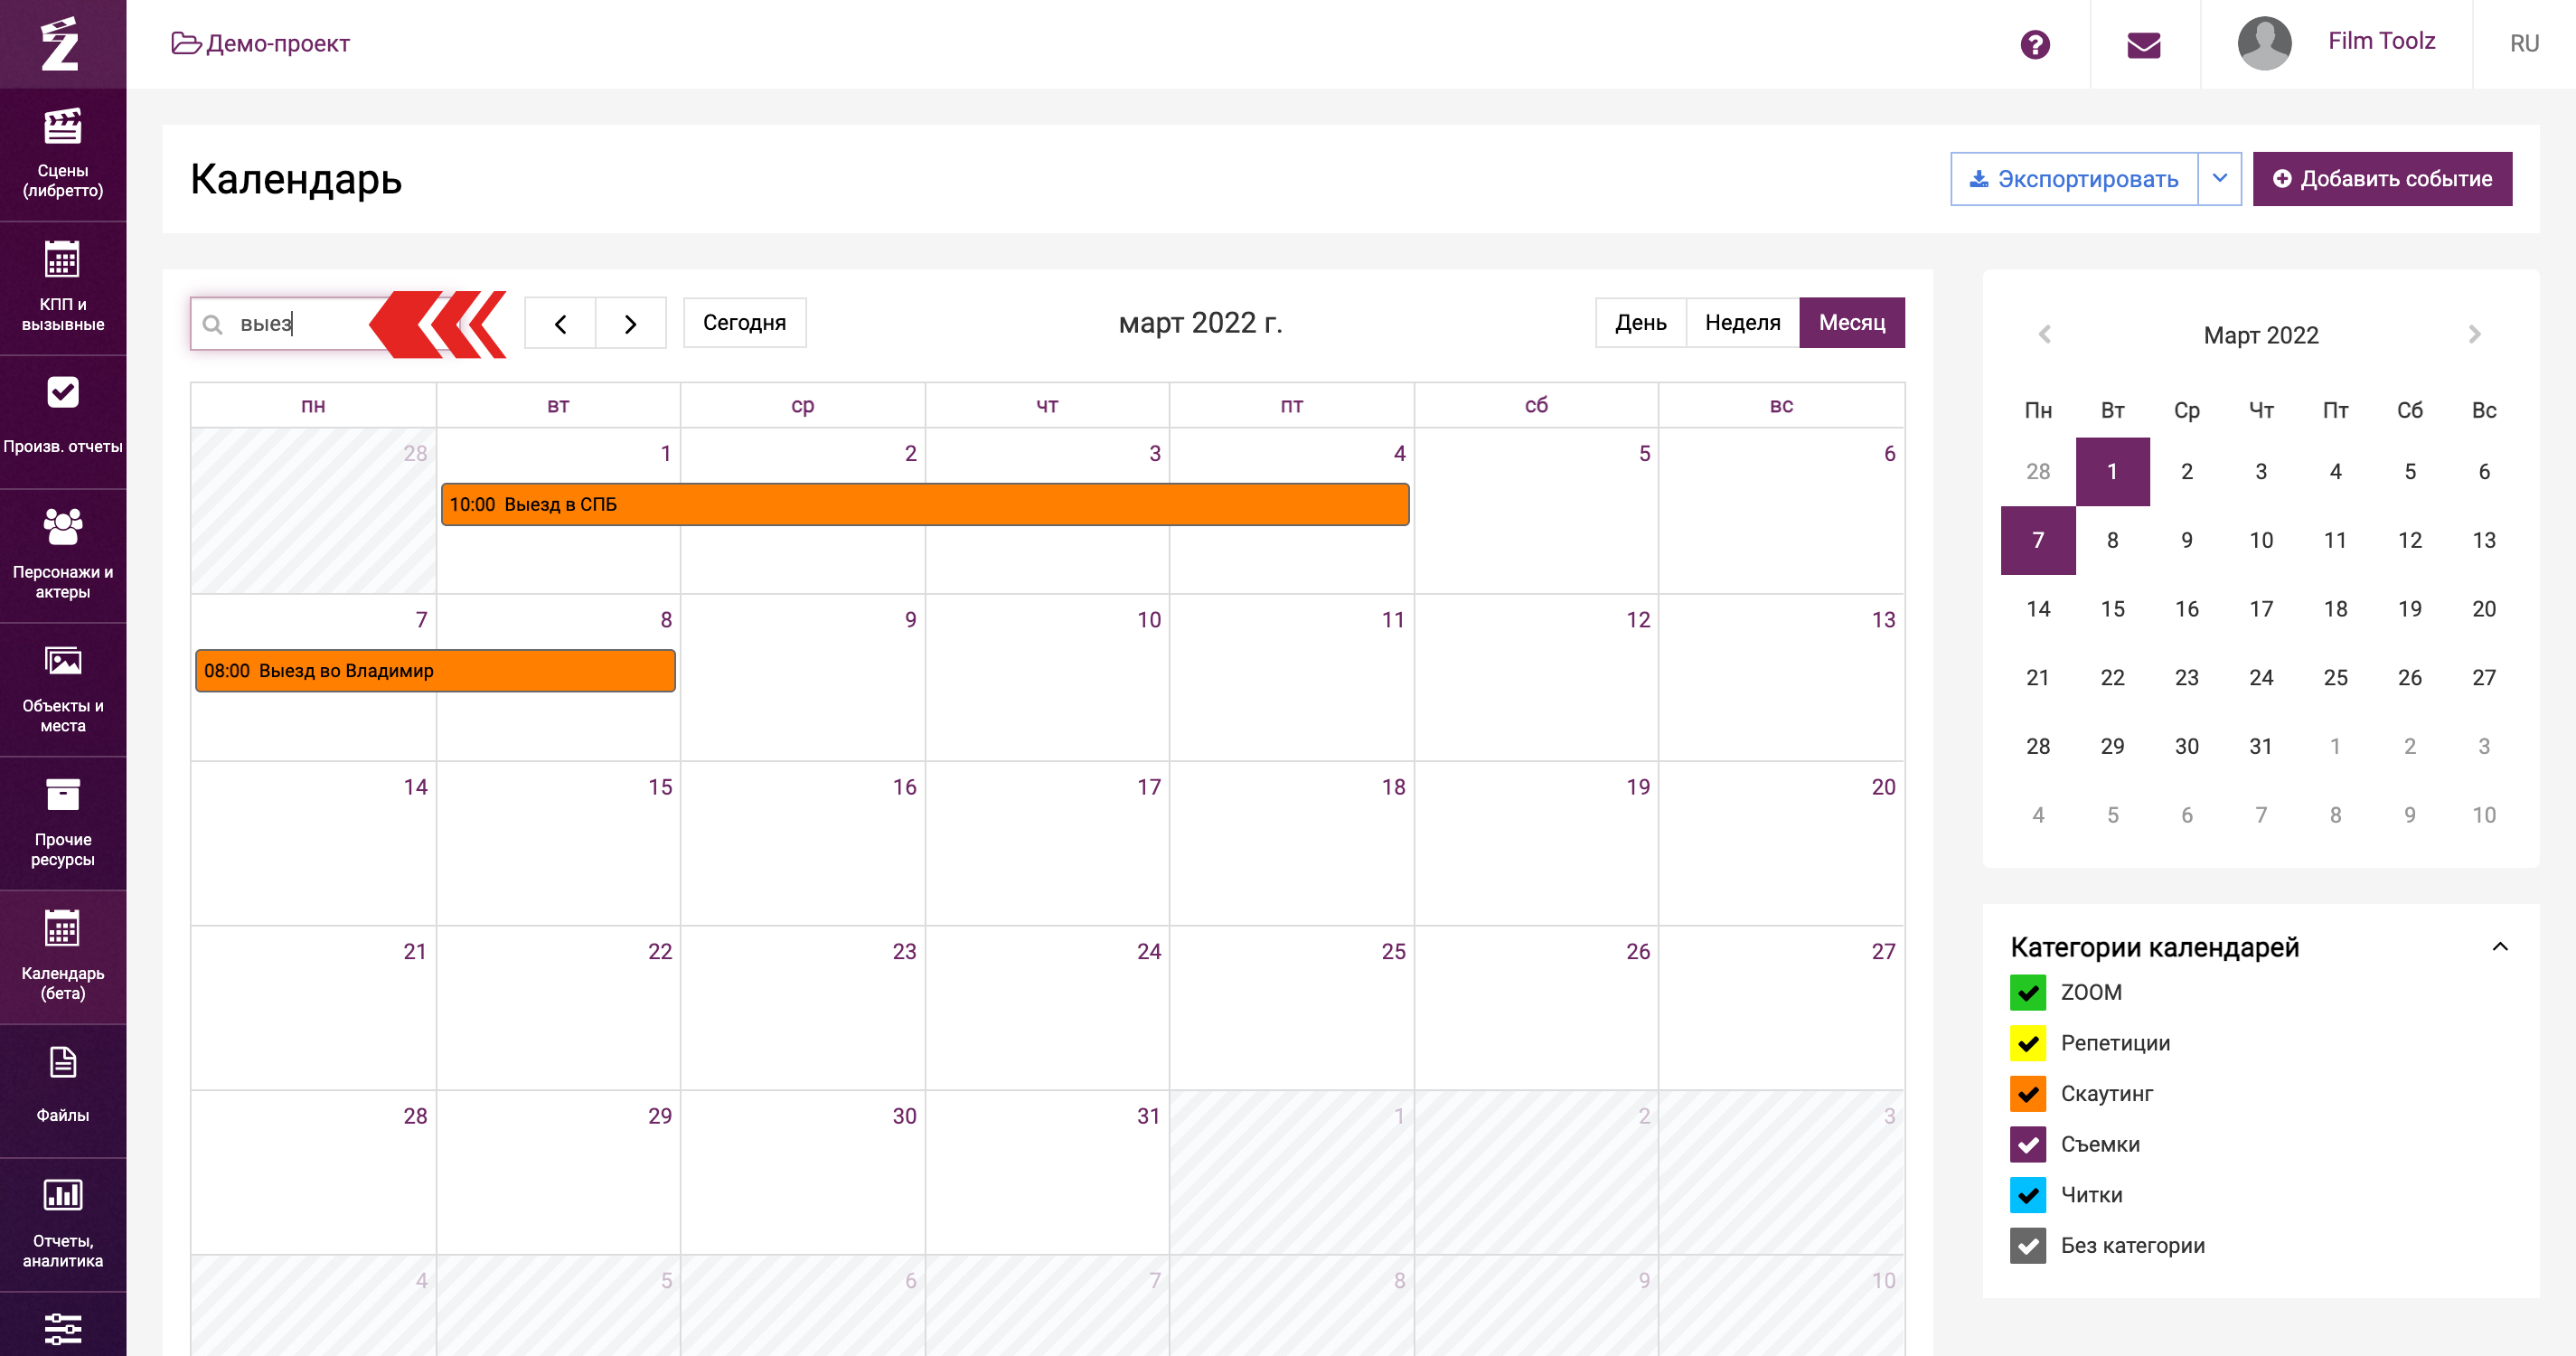Previous month arrow in mini calendar

tap(2045, 334)
